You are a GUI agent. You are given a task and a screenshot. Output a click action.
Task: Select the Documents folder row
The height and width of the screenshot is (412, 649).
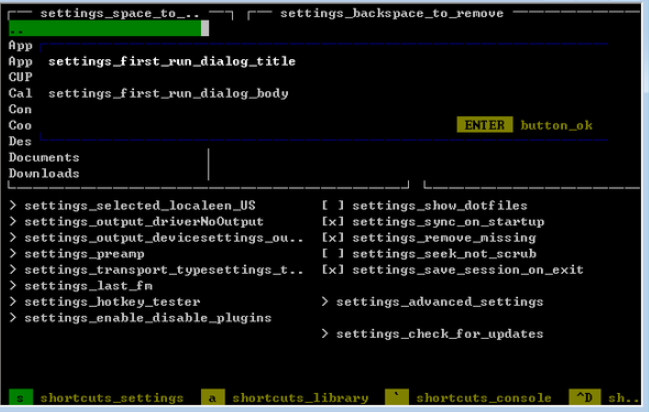44,157
